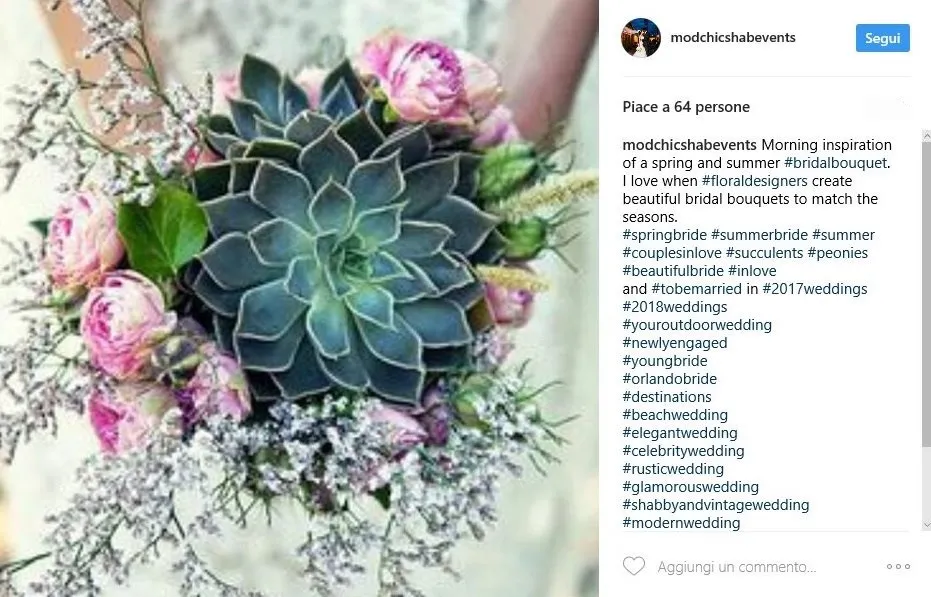Click the Segui follow button
Image resolution: width=931 pixels, height=597 pixels.
882,38
